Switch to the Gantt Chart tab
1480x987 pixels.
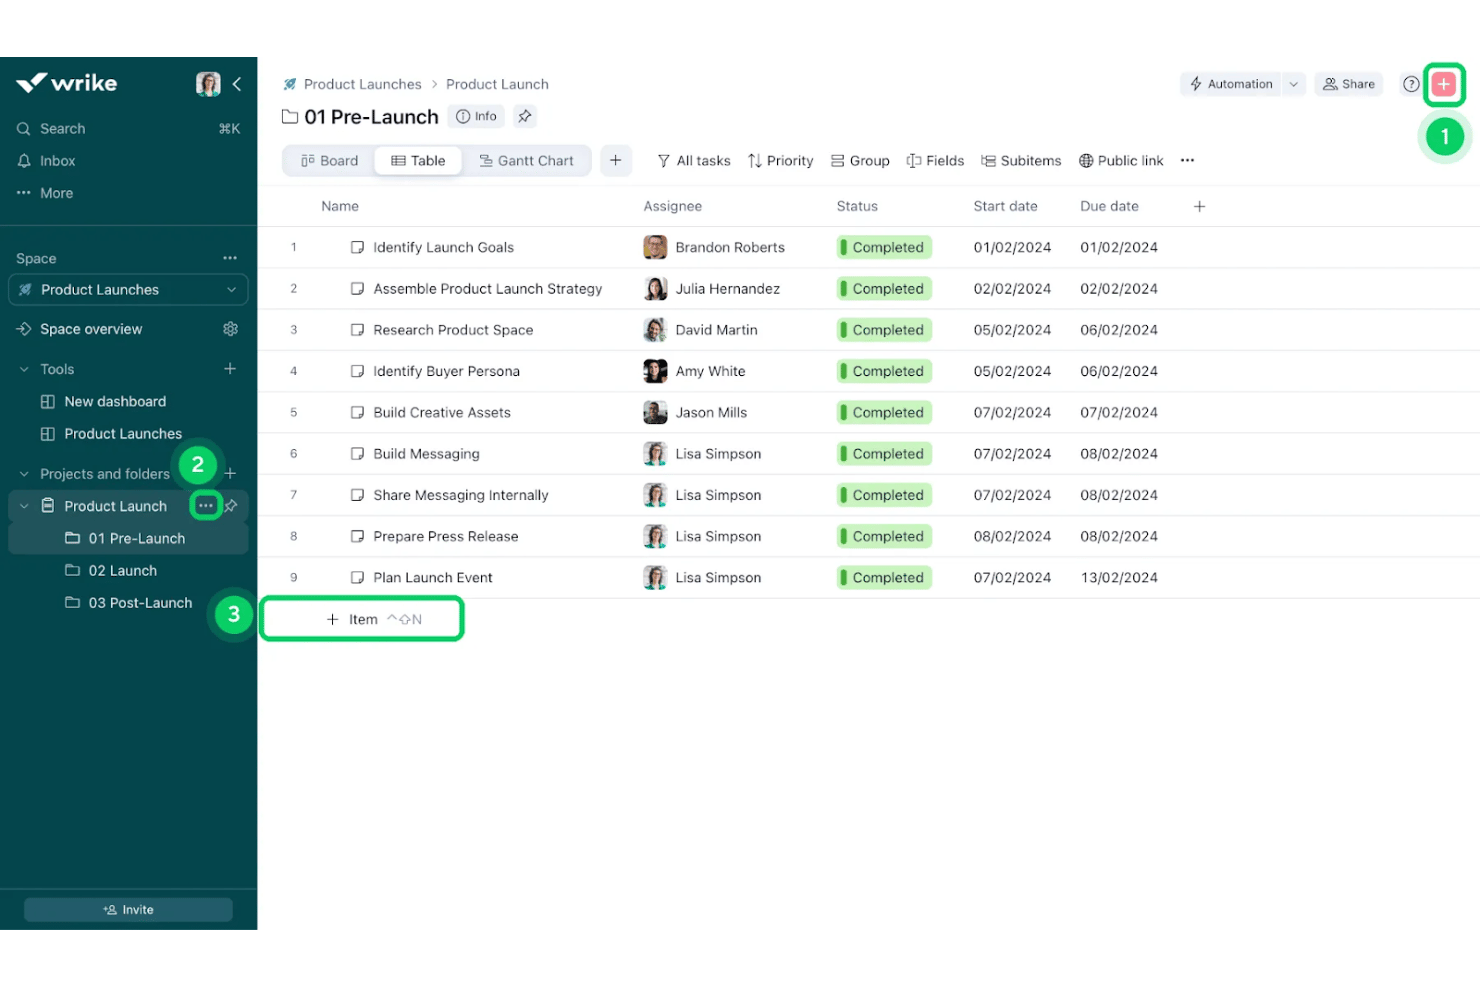coord(526,160)
